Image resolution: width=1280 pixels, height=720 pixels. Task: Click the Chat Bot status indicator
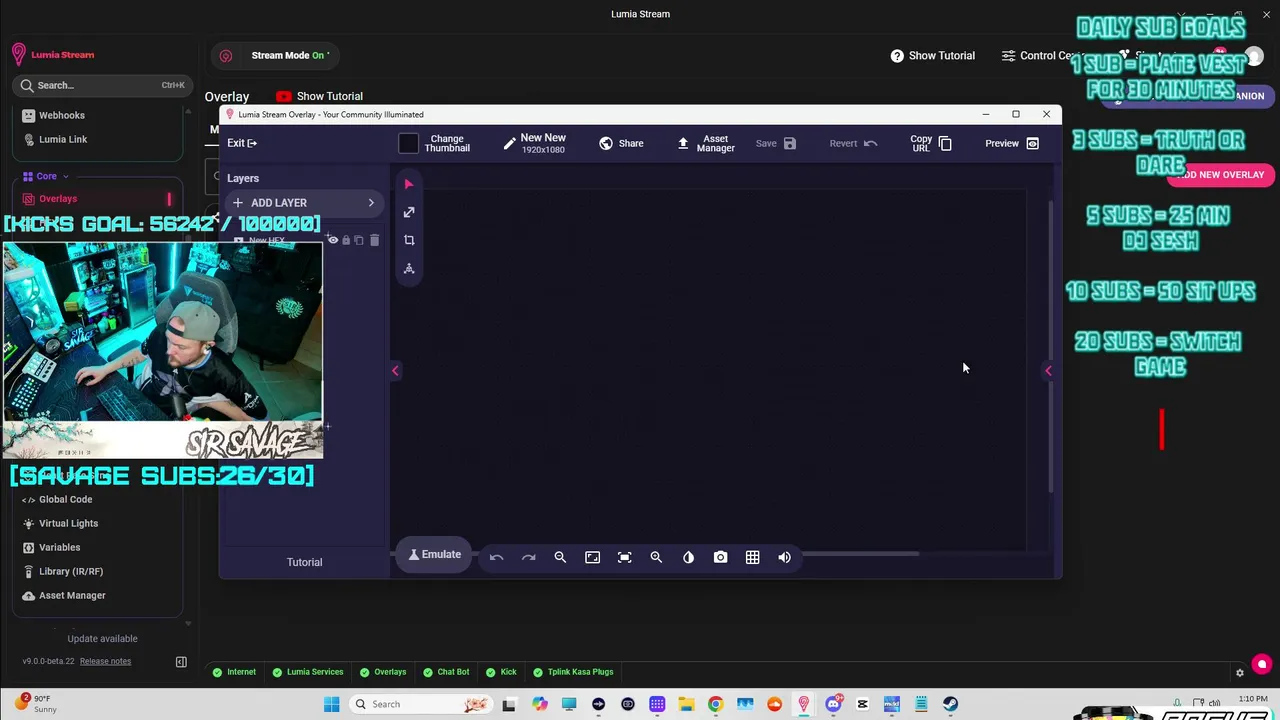tap(445, 672)
